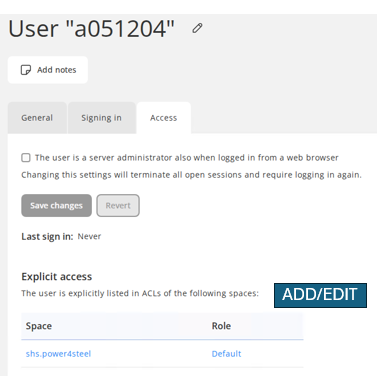Click the session termination warning text
This screenshot has width=377, height=387.
[191, 175]
